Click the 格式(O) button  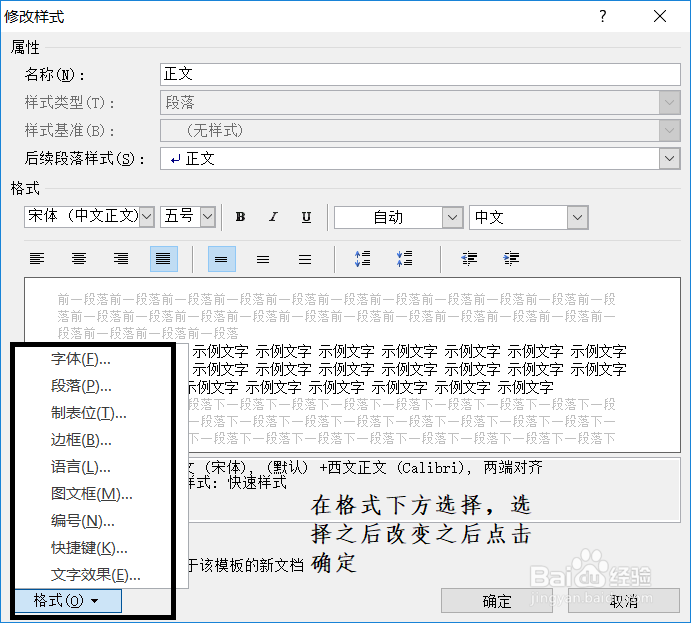pos(68,601)
